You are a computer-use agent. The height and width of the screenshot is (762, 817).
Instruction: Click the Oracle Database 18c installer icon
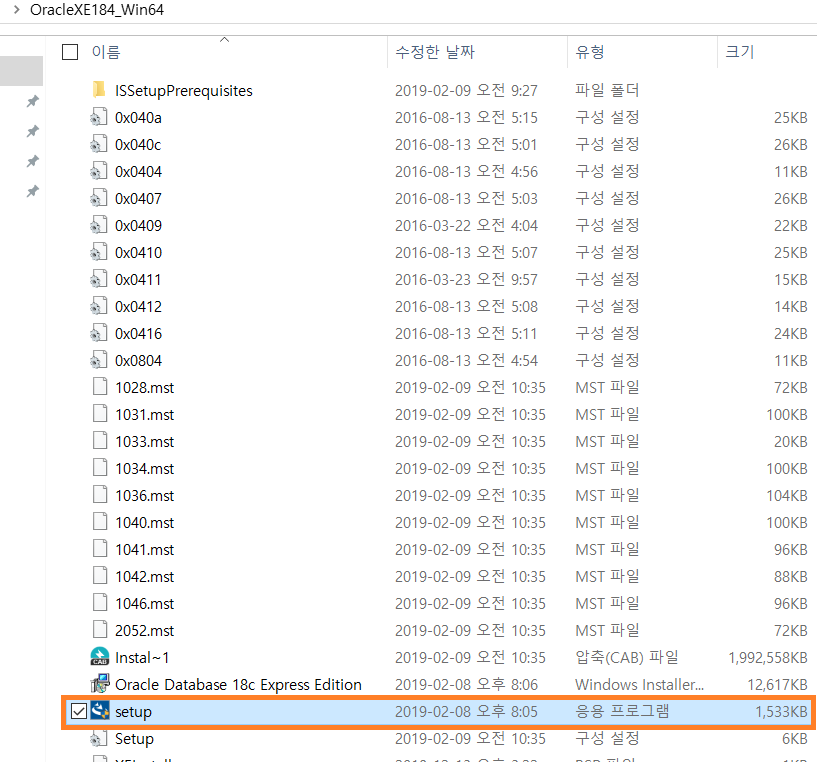point(100,684)
